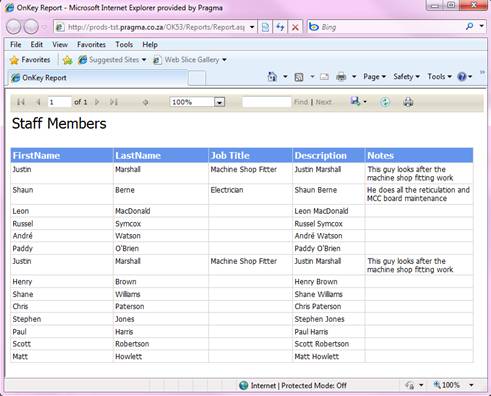Click the FirstName column header
This screenshot has width=491, height=396.
coord(62,155)
